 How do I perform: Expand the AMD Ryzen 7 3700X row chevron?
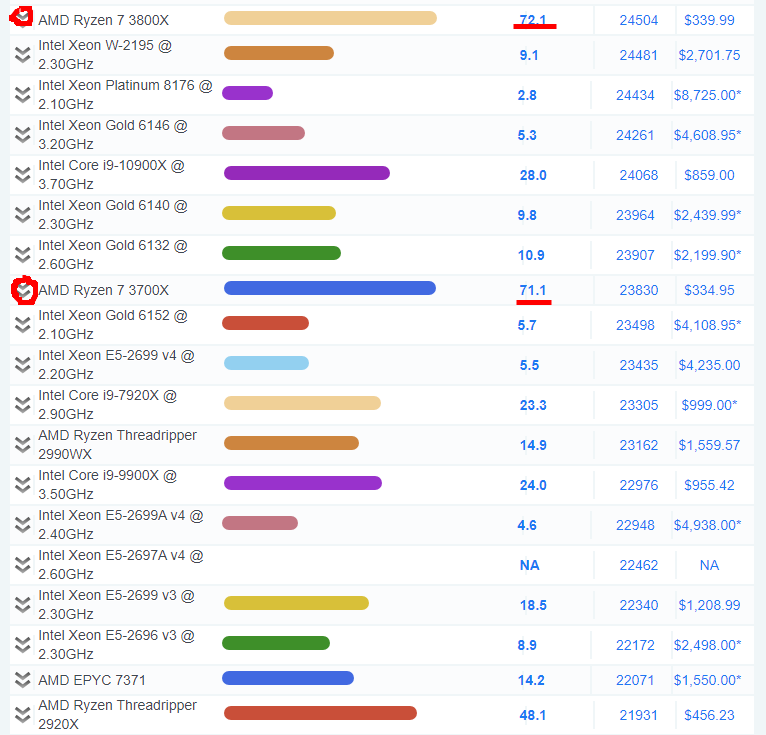coord(23,291)
